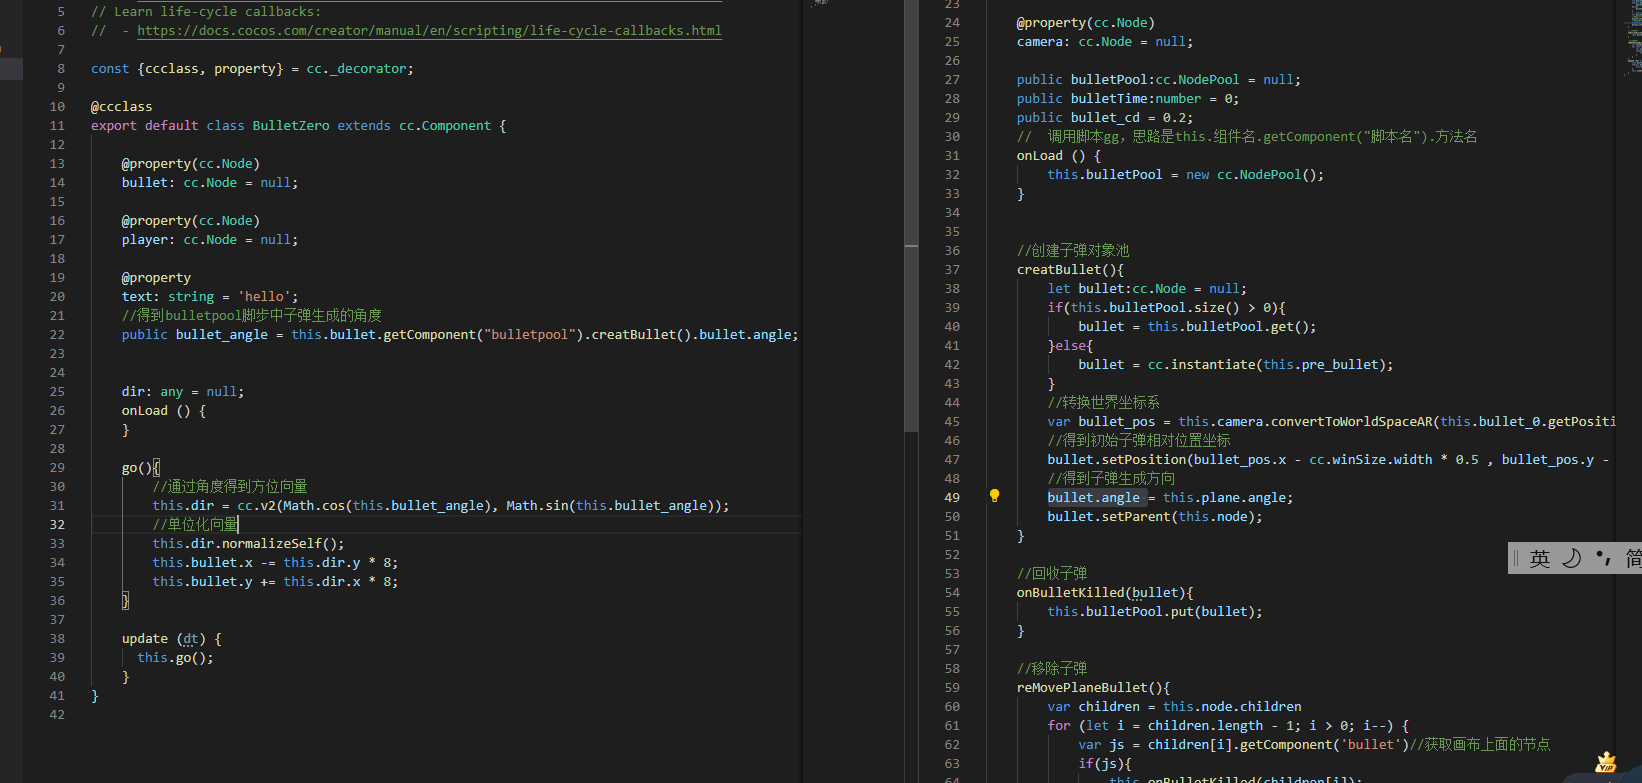Click the gold VIP crown icon
Image resolution: width=1642 pixels, height=783 pixels.
tap(1606, 763)
